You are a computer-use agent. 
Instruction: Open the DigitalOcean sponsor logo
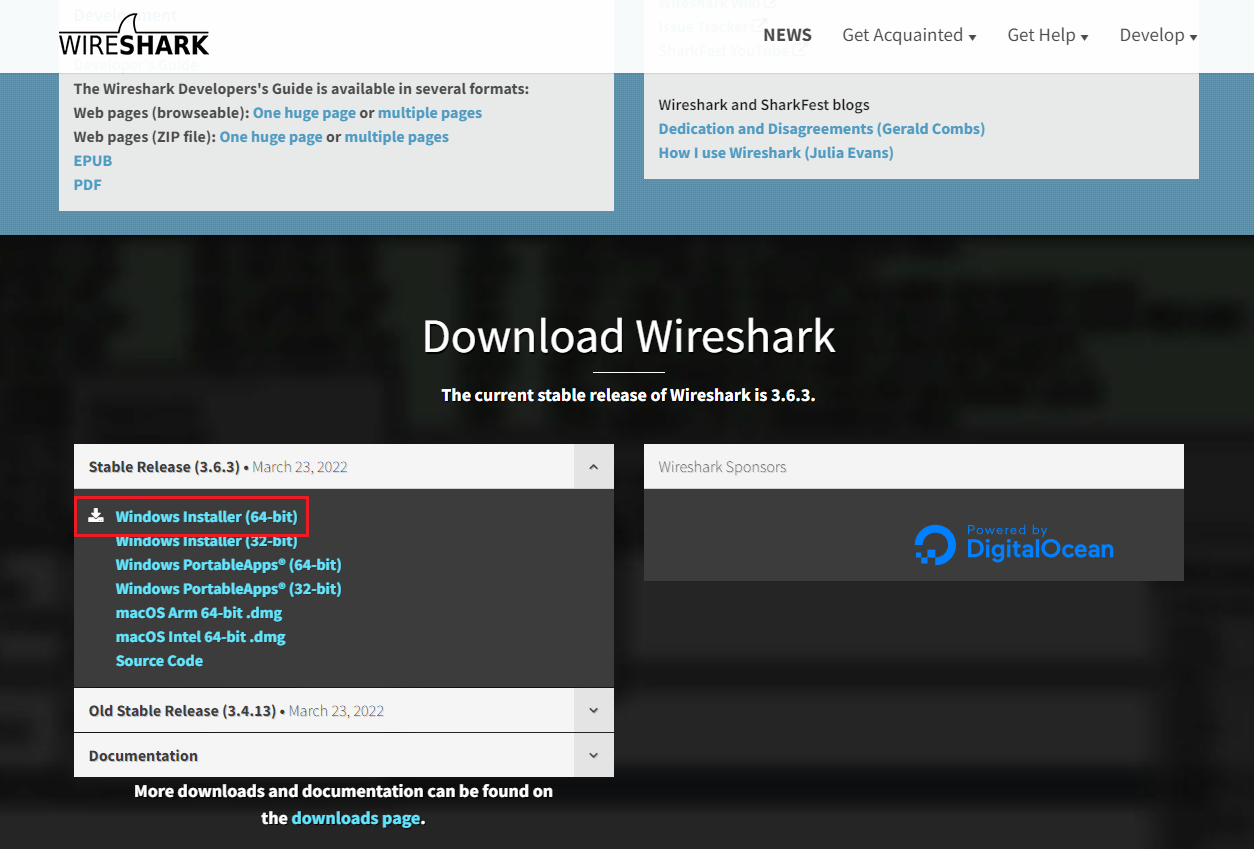pos(1013,544)
